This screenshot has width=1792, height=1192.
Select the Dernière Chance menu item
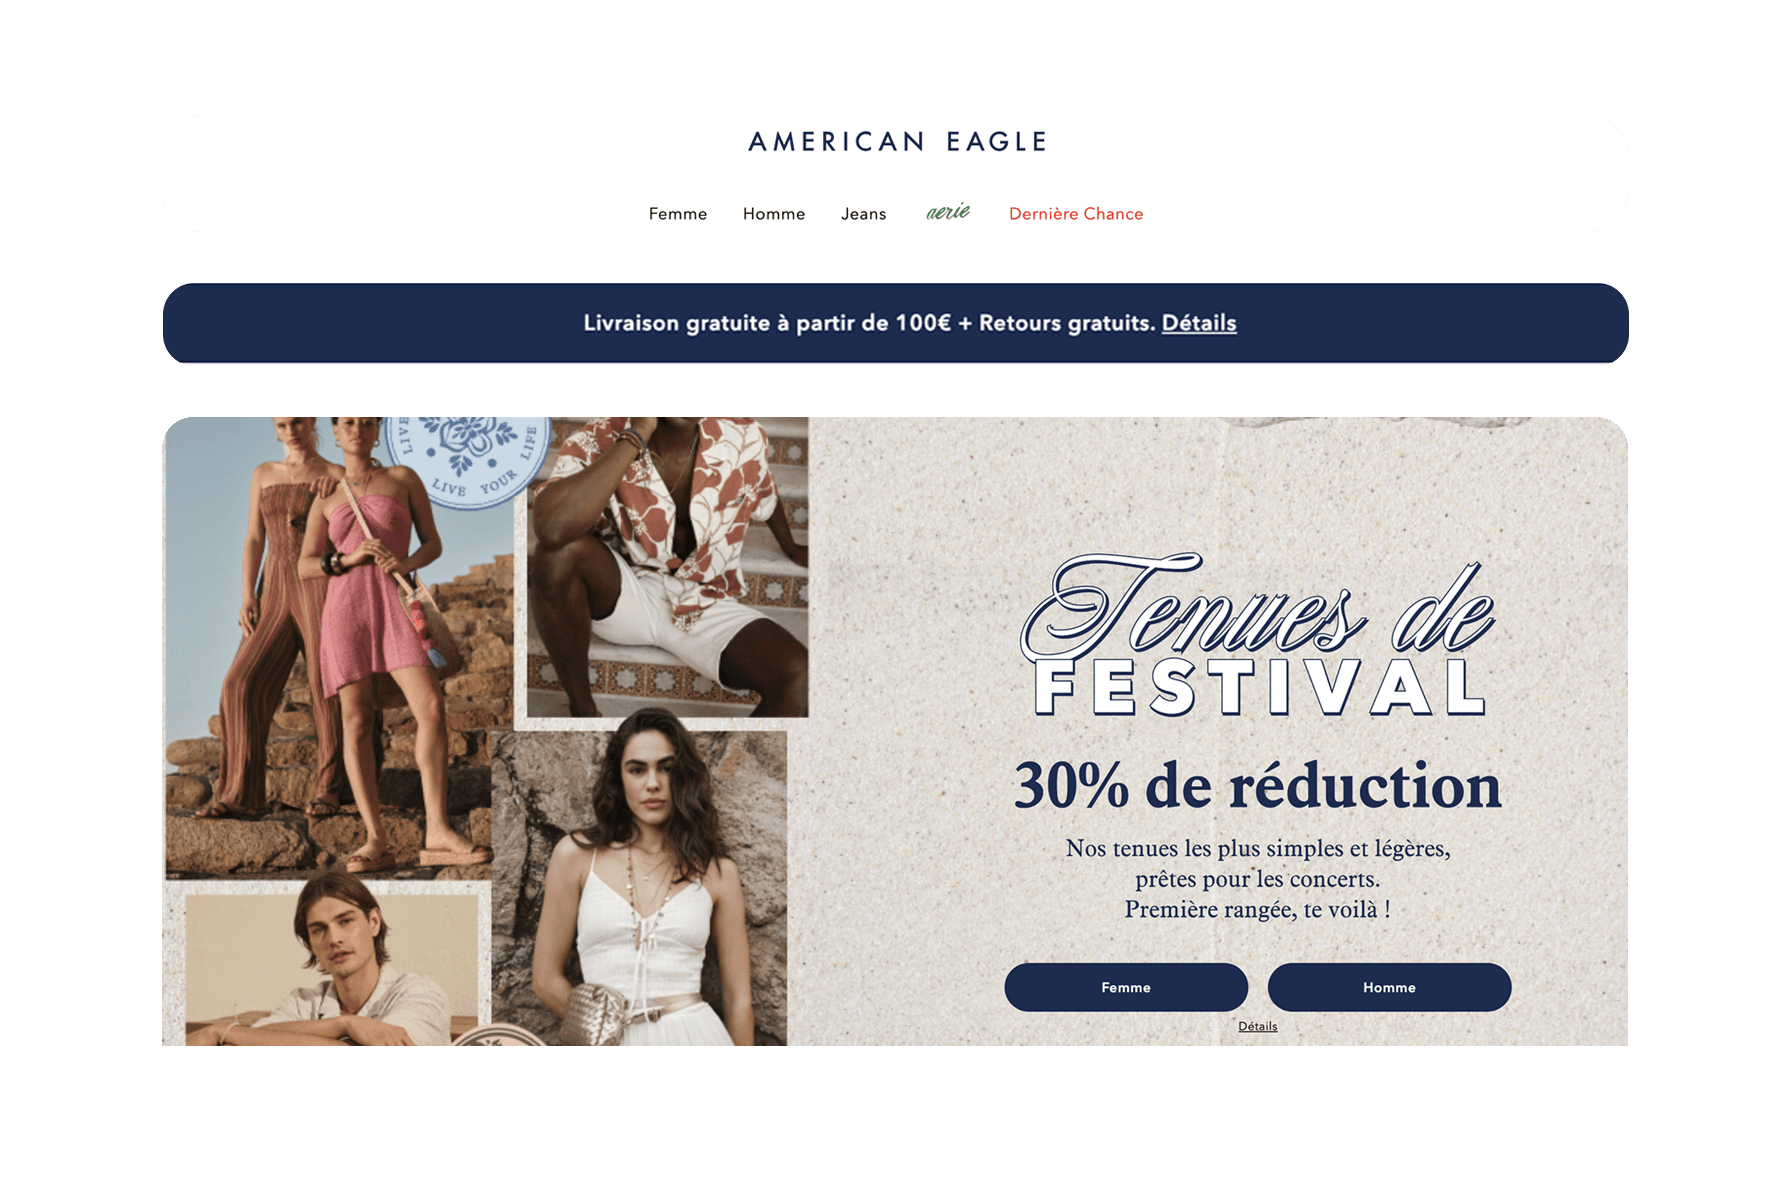[x=1076, y=214]
